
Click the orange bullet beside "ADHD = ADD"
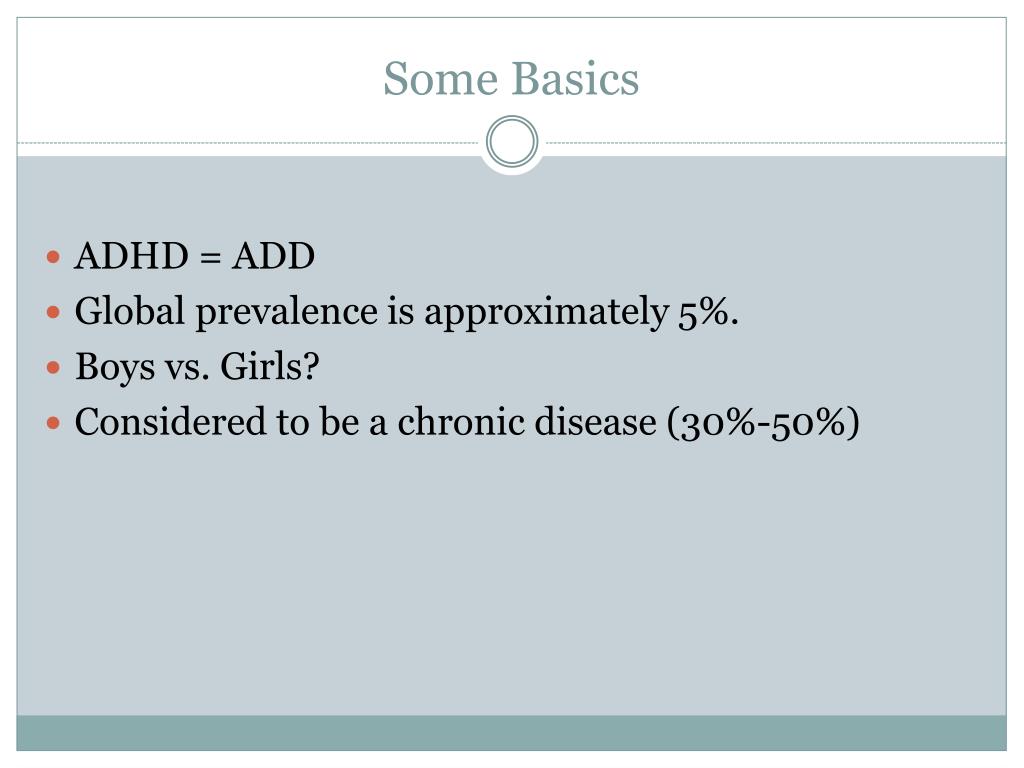[x=54, y=257]
